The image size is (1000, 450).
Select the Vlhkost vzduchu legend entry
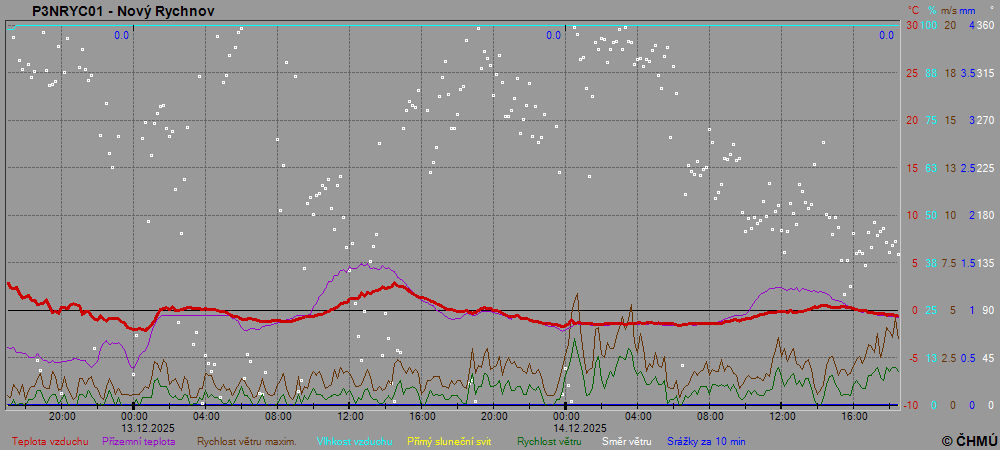tap(354, 441)
